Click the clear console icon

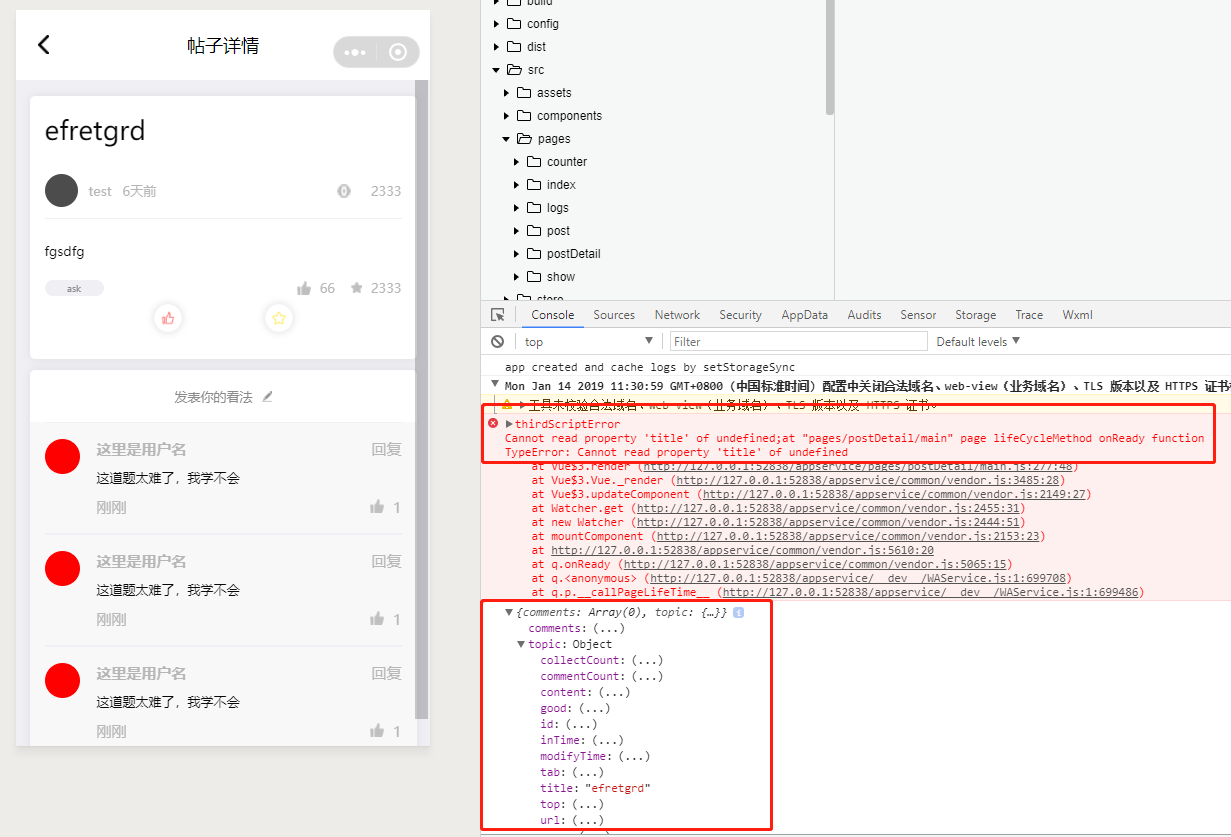click(x=497, y=341)
